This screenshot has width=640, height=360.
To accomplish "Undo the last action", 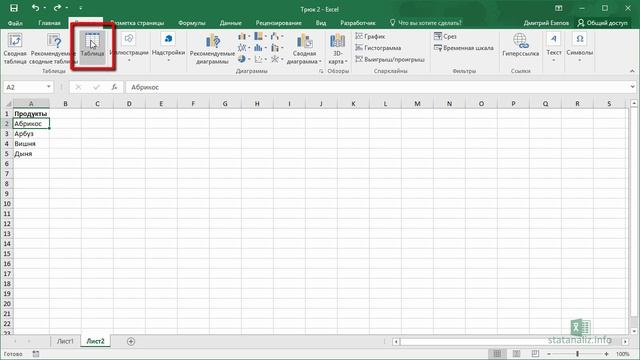I will (x=36, y=8).
